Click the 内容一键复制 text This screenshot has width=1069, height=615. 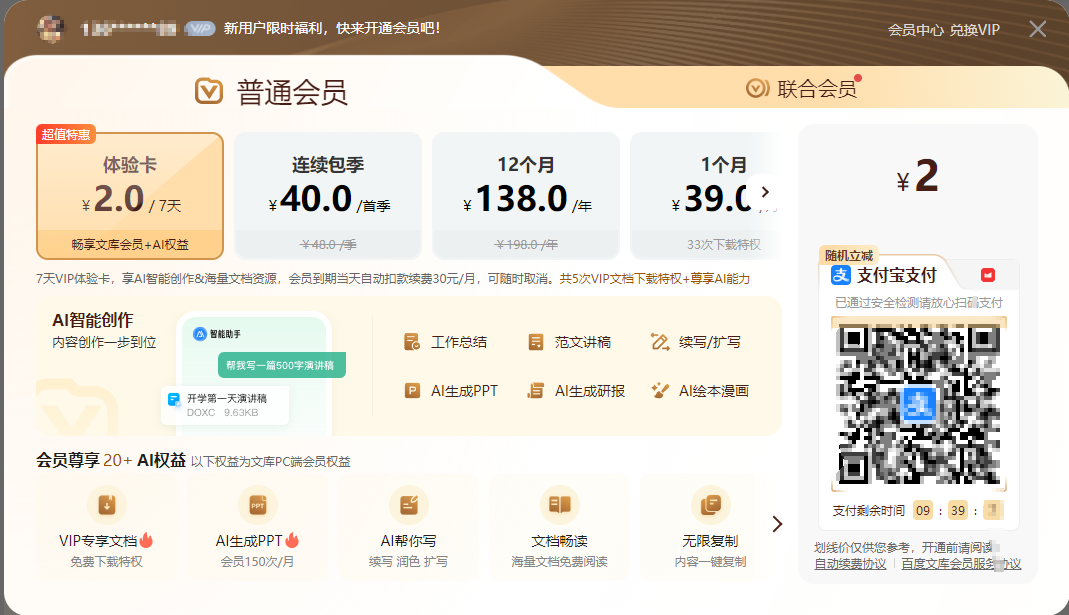point(710,562)
